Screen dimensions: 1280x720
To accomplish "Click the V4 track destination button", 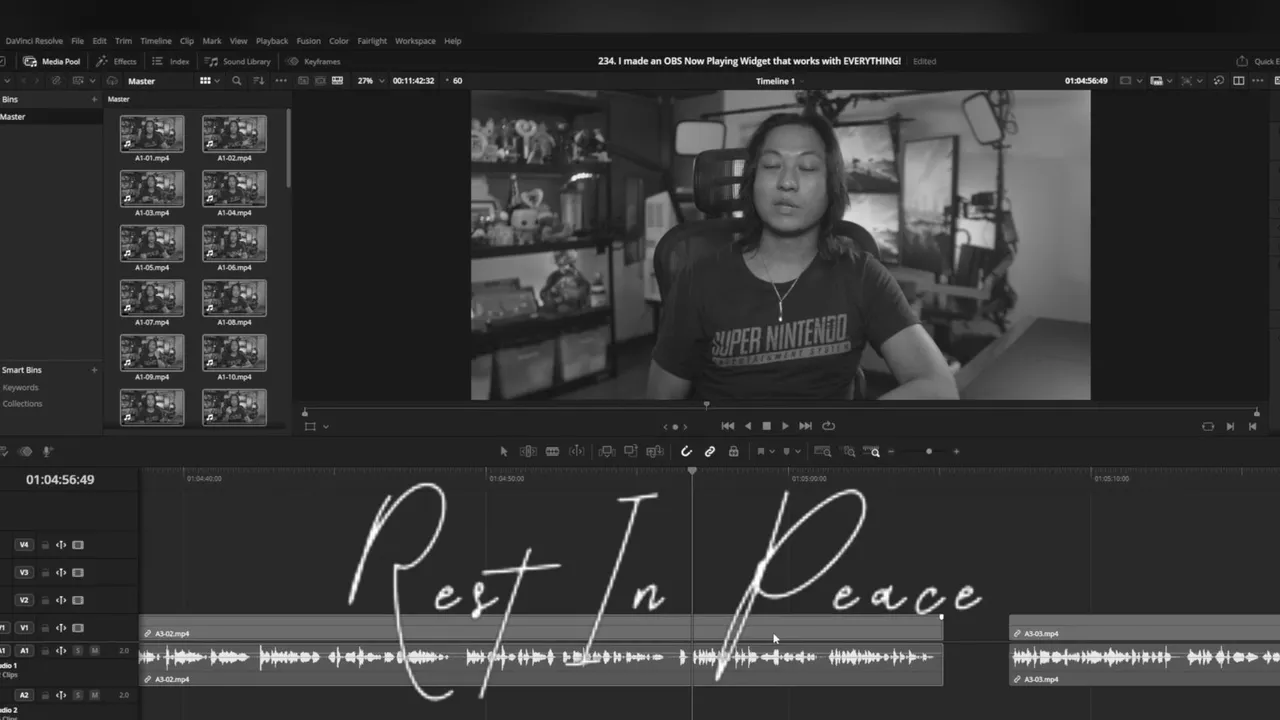I will coord(24,545).
